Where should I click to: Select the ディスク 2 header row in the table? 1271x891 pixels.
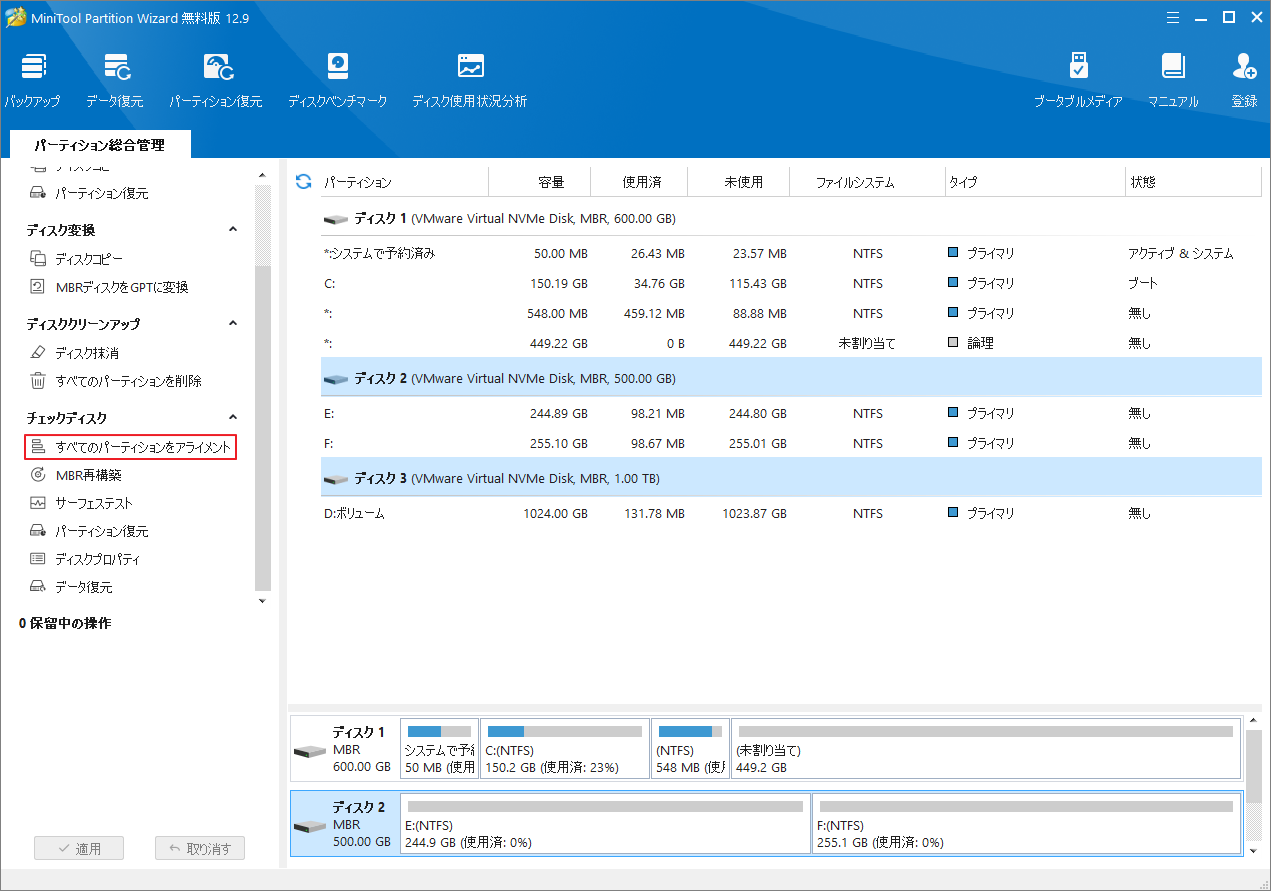coord(790,379)
